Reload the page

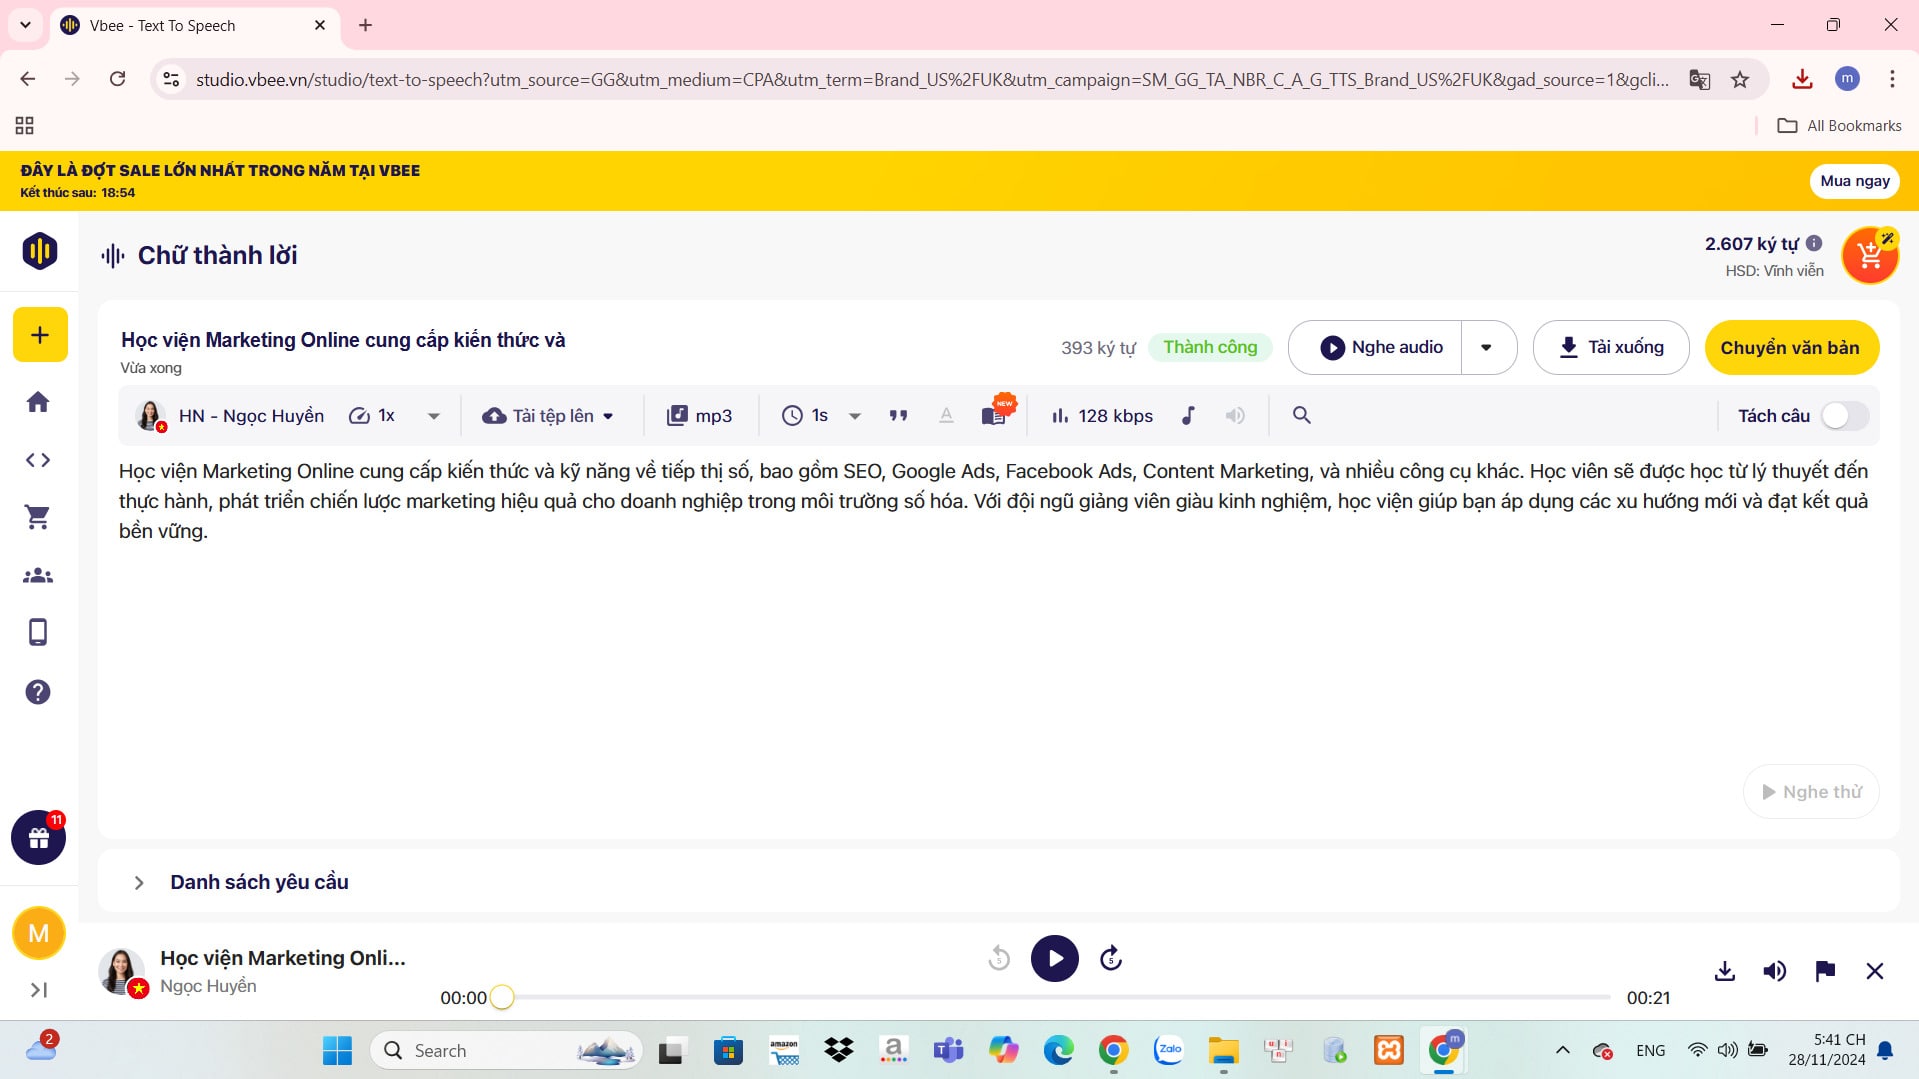pyautogui.click(x=117, y=79)
